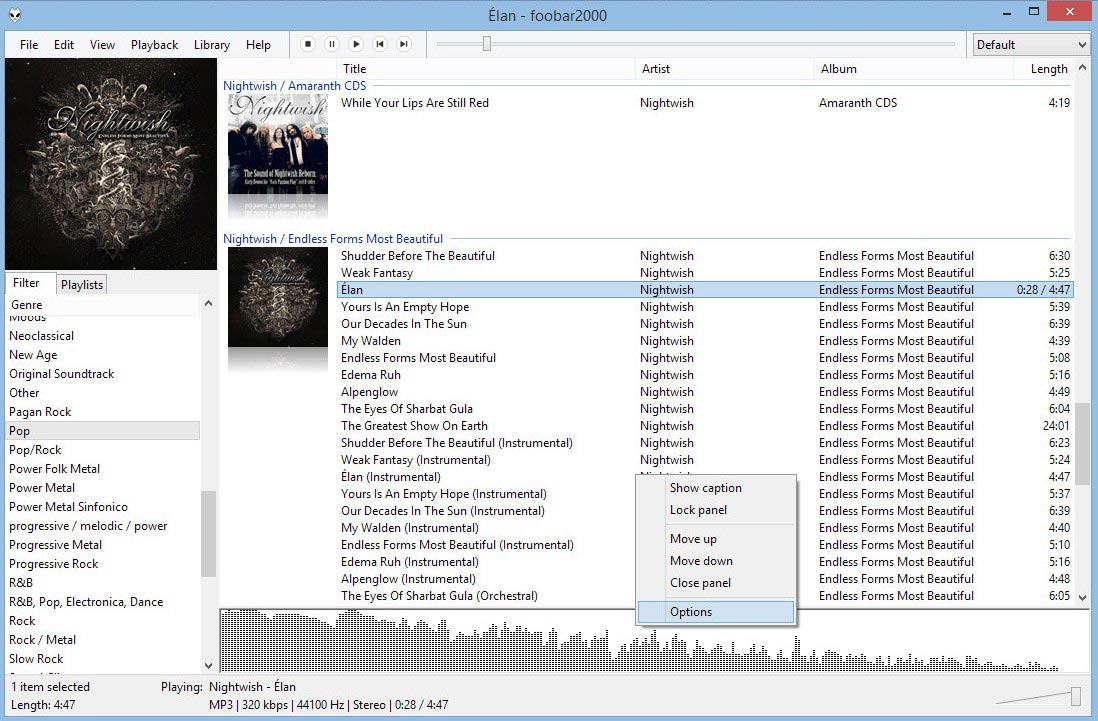Select the Pagan Rock genre
The height and width of the screenshot is (721, 1098).
pos(102,412)
